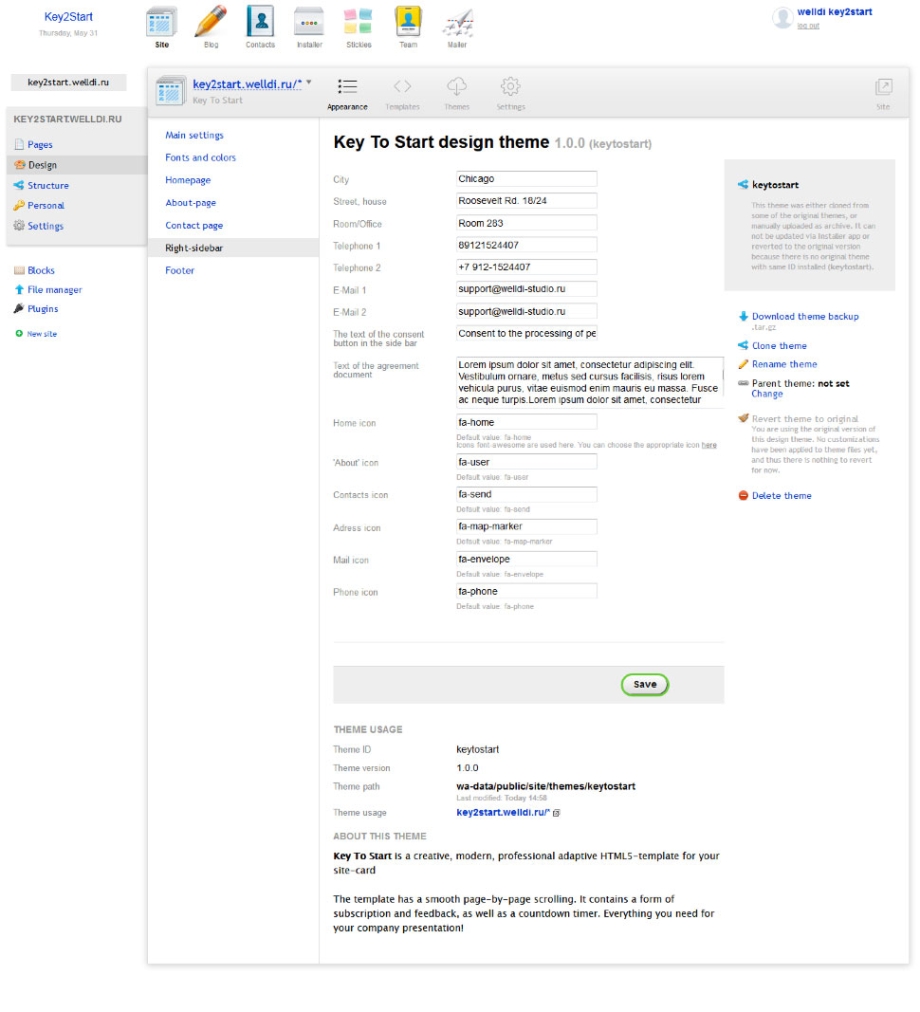The width and height of the screenshot is (920, 1012).
Task: Launch the Installer app icon
Action: (x=309, y=23)
